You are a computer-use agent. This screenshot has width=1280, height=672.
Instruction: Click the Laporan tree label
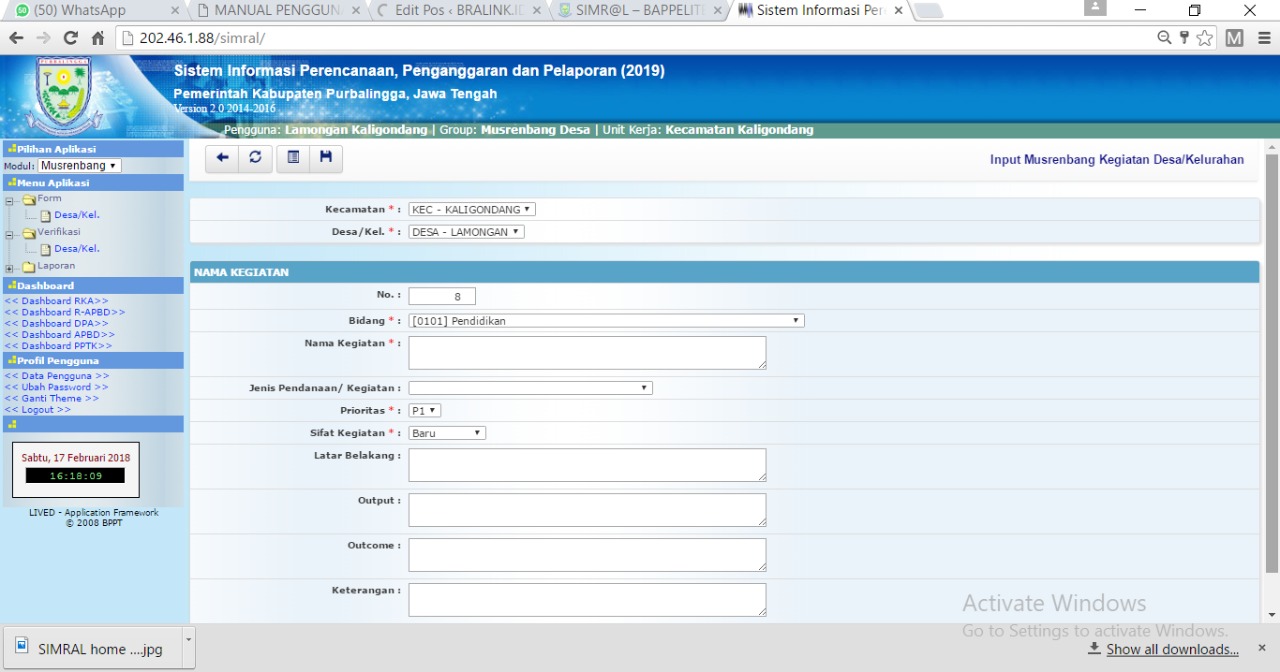[56, 266]
